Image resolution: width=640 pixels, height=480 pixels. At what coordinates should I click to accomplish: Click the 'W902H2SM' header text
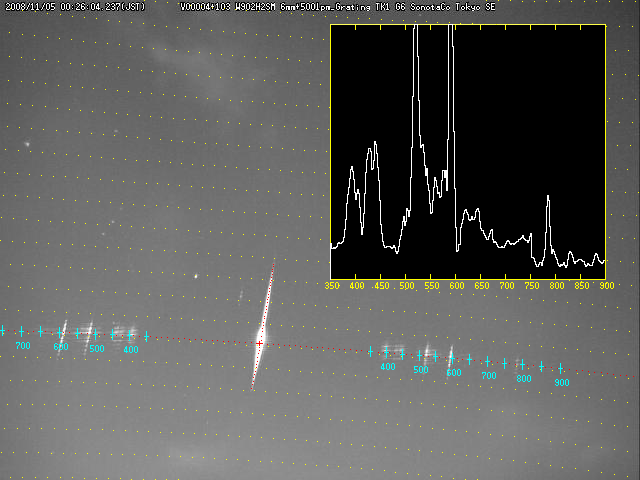[256, 7]
